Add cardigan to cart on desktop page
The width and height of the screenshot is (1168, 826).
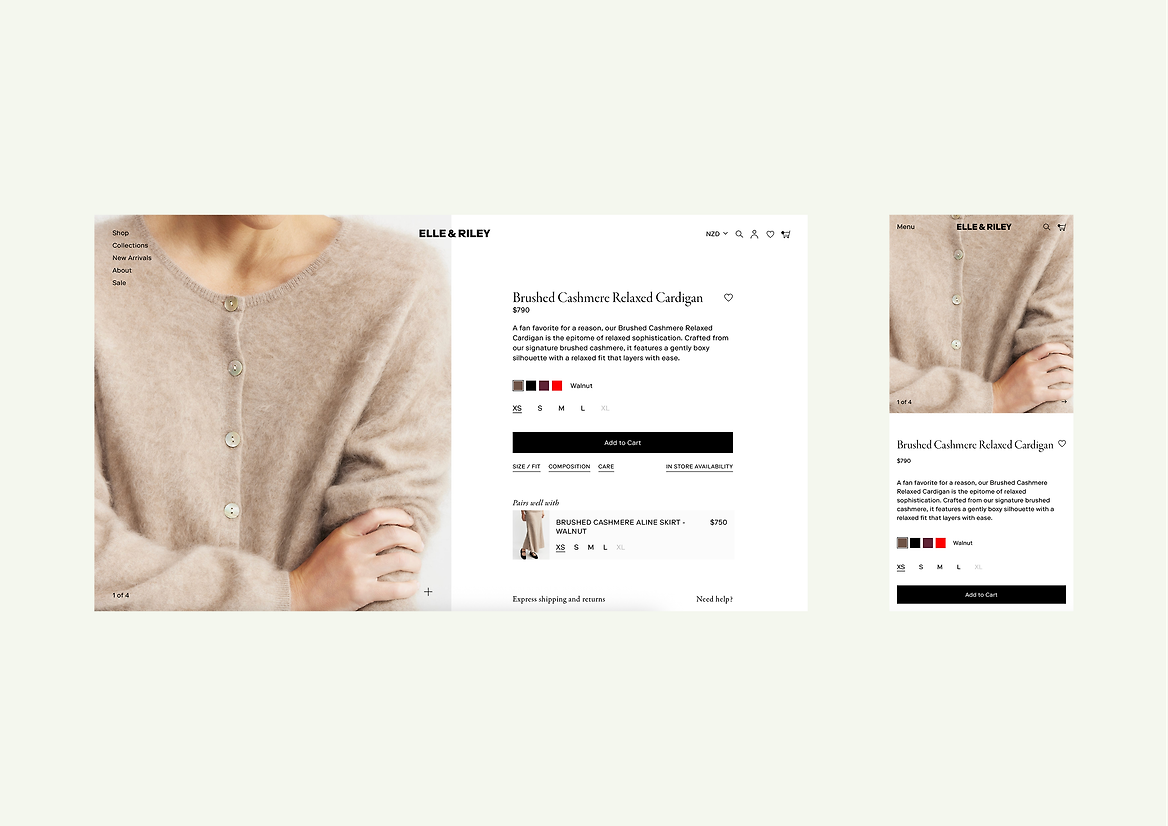click(x=623, y=442)
